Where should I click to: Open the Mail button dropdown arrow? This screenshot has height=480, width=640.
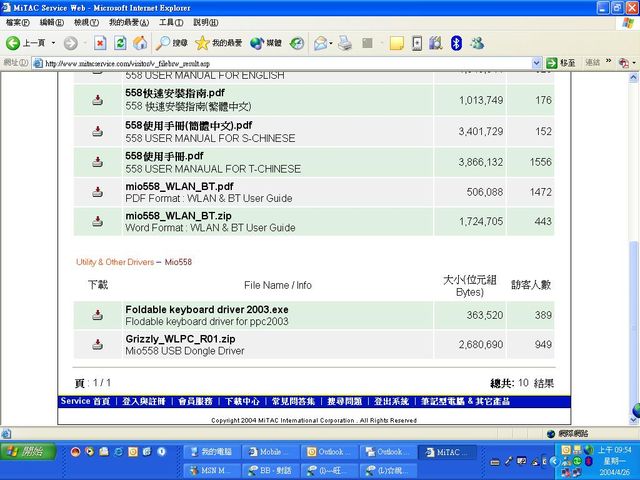click(331, 43)
